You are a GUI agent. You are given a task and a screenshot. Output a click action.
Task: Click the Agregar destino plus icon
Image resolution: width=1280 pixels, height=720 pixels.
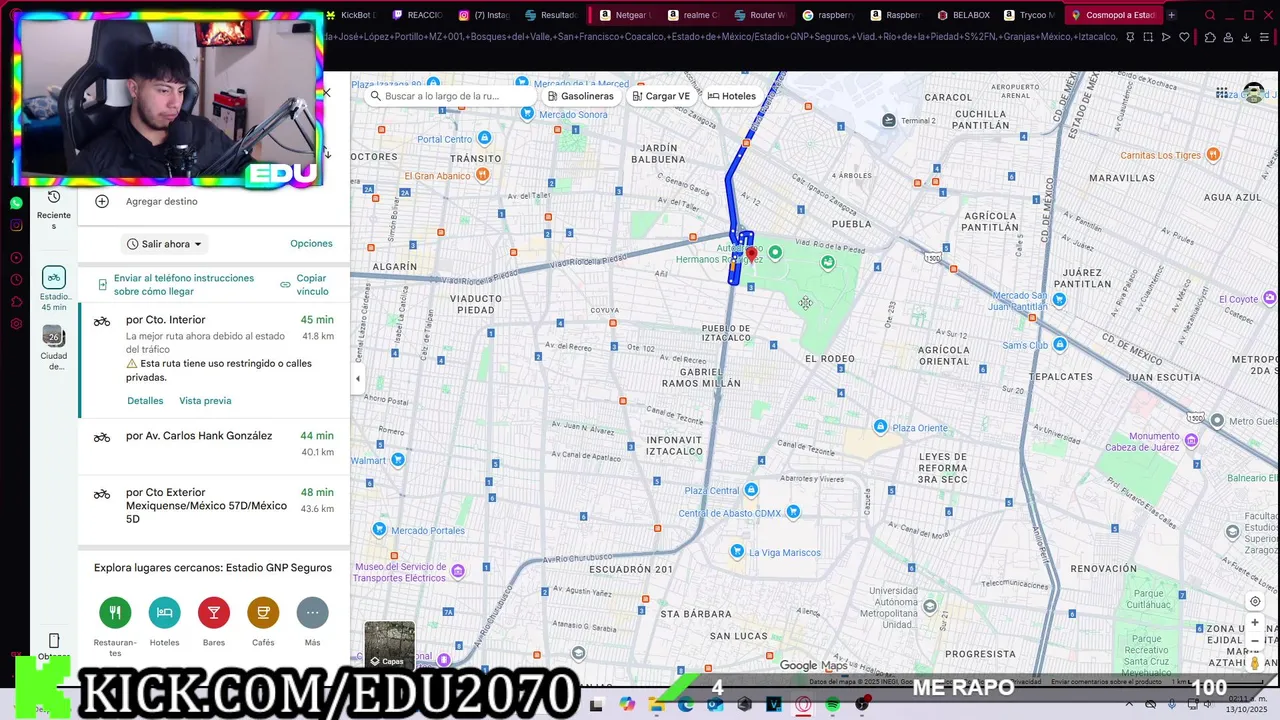pyautogui.click(x=102, y=201)
